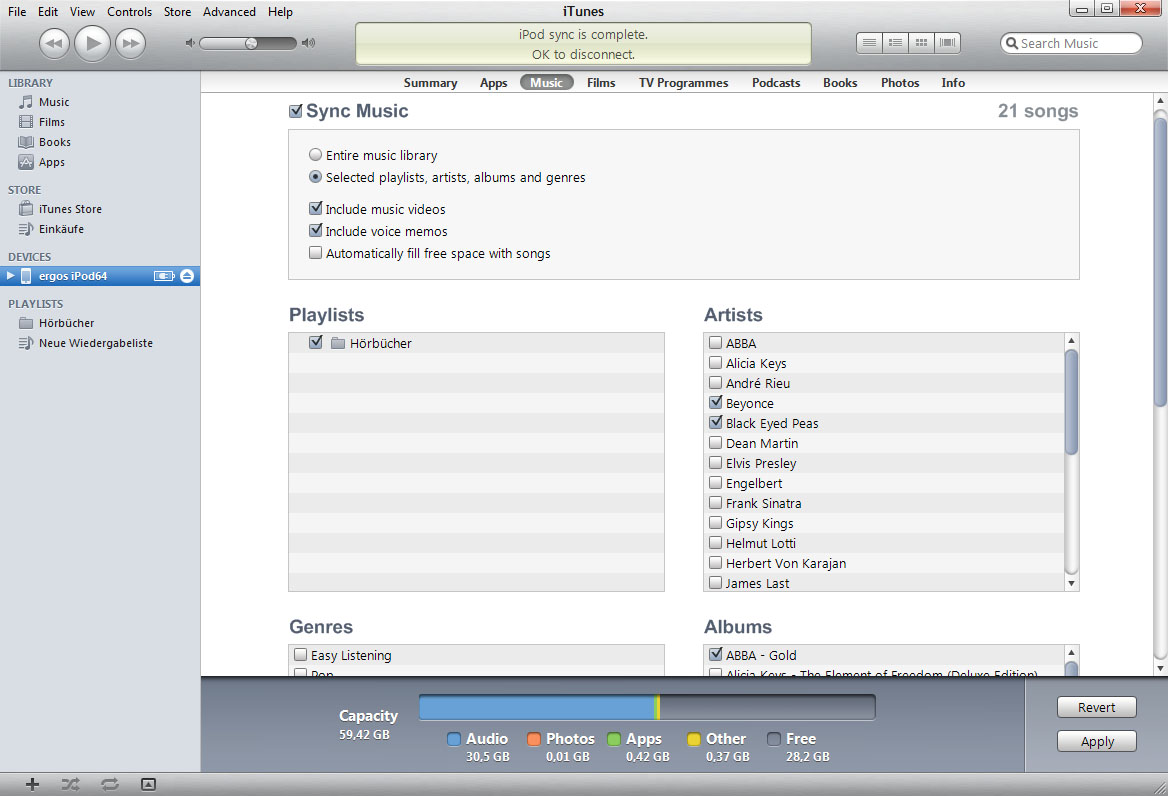
Task: Open Neue Wiedergabeliste playlist icon
Action: click(x=26, y=343)
